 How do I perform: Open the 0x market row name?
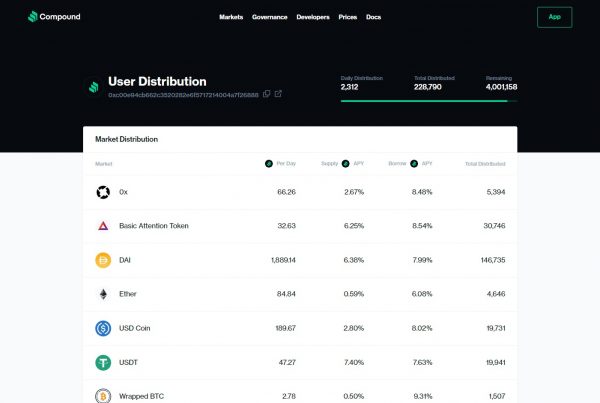[x=123, y=192]
